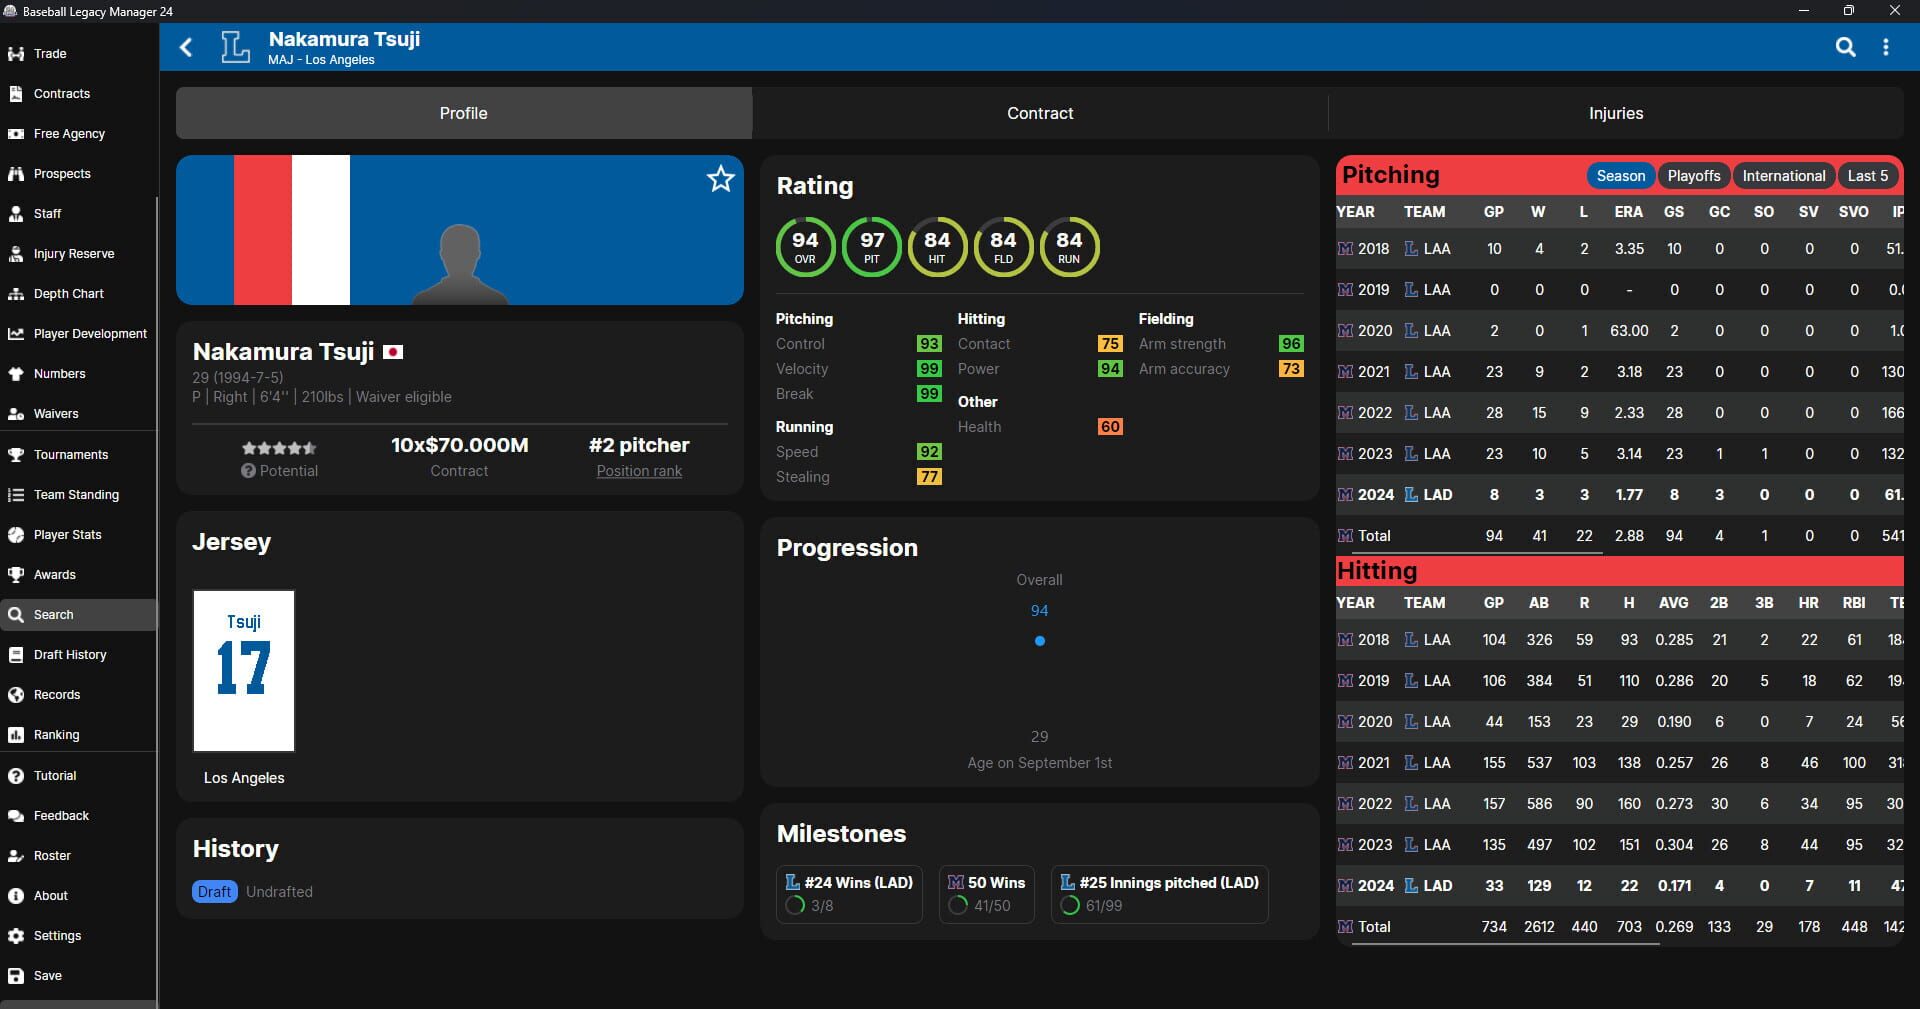Click the Position rank link
Viewport: 1920px width, 1009px height.
coord(638,470)
